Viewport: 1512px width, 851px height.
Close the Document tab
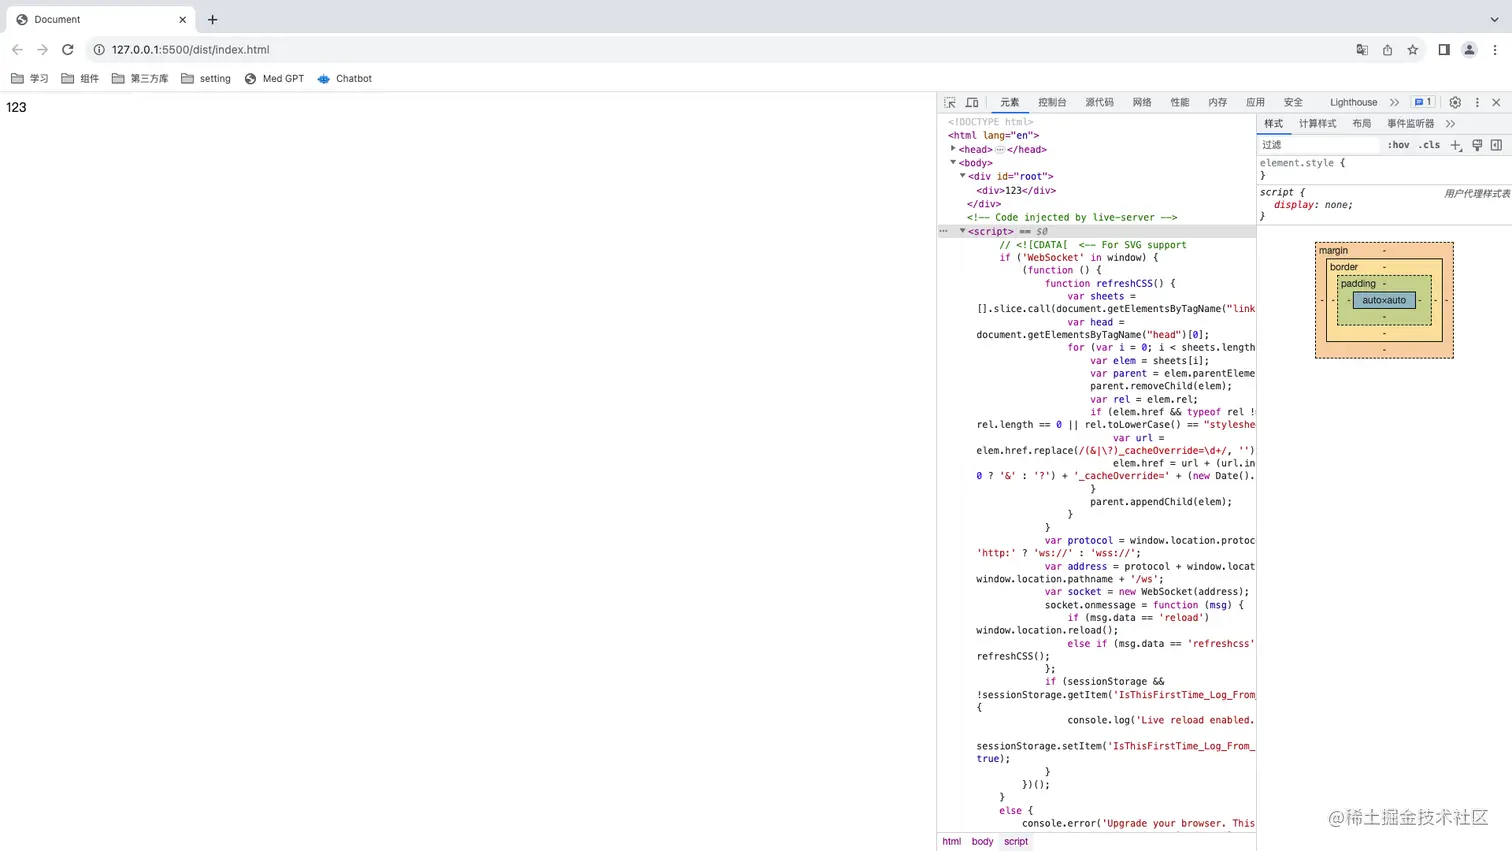[x=183, y=19]
